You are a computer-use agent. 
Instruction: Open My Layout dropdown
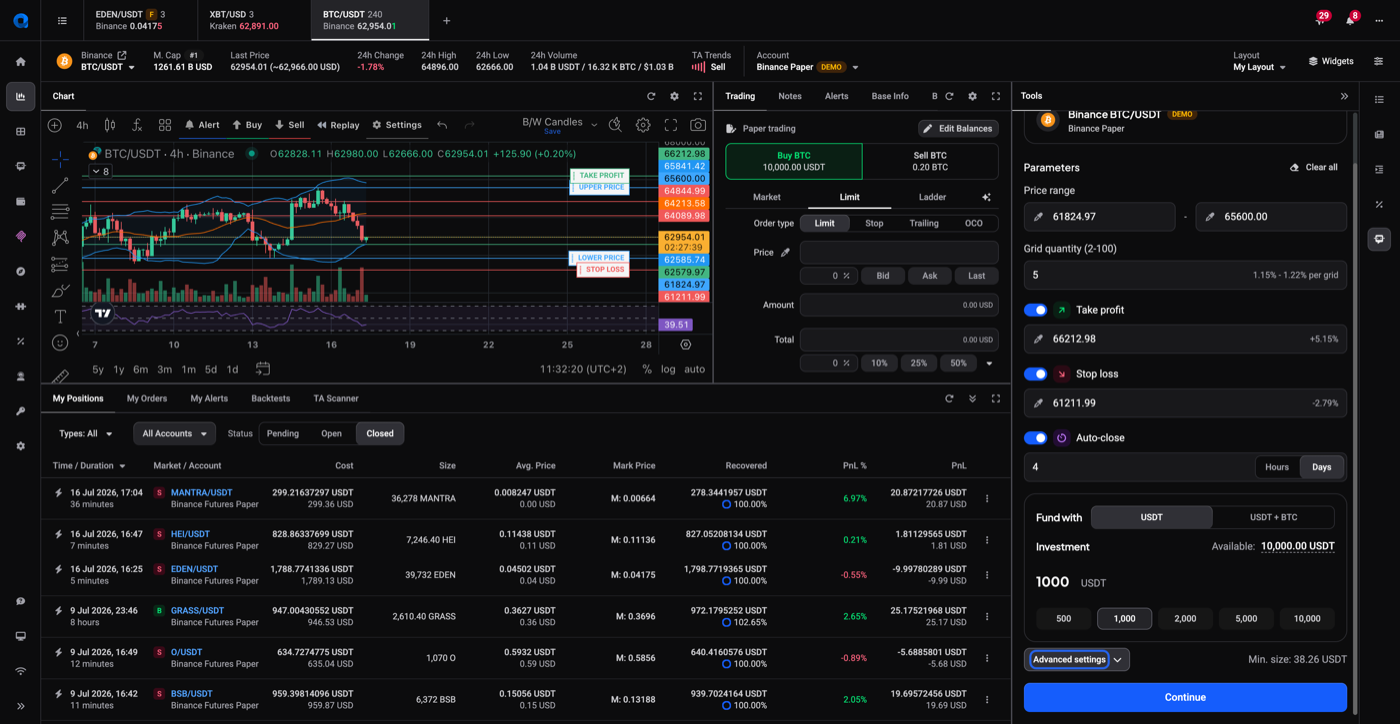pos(1259,67)
